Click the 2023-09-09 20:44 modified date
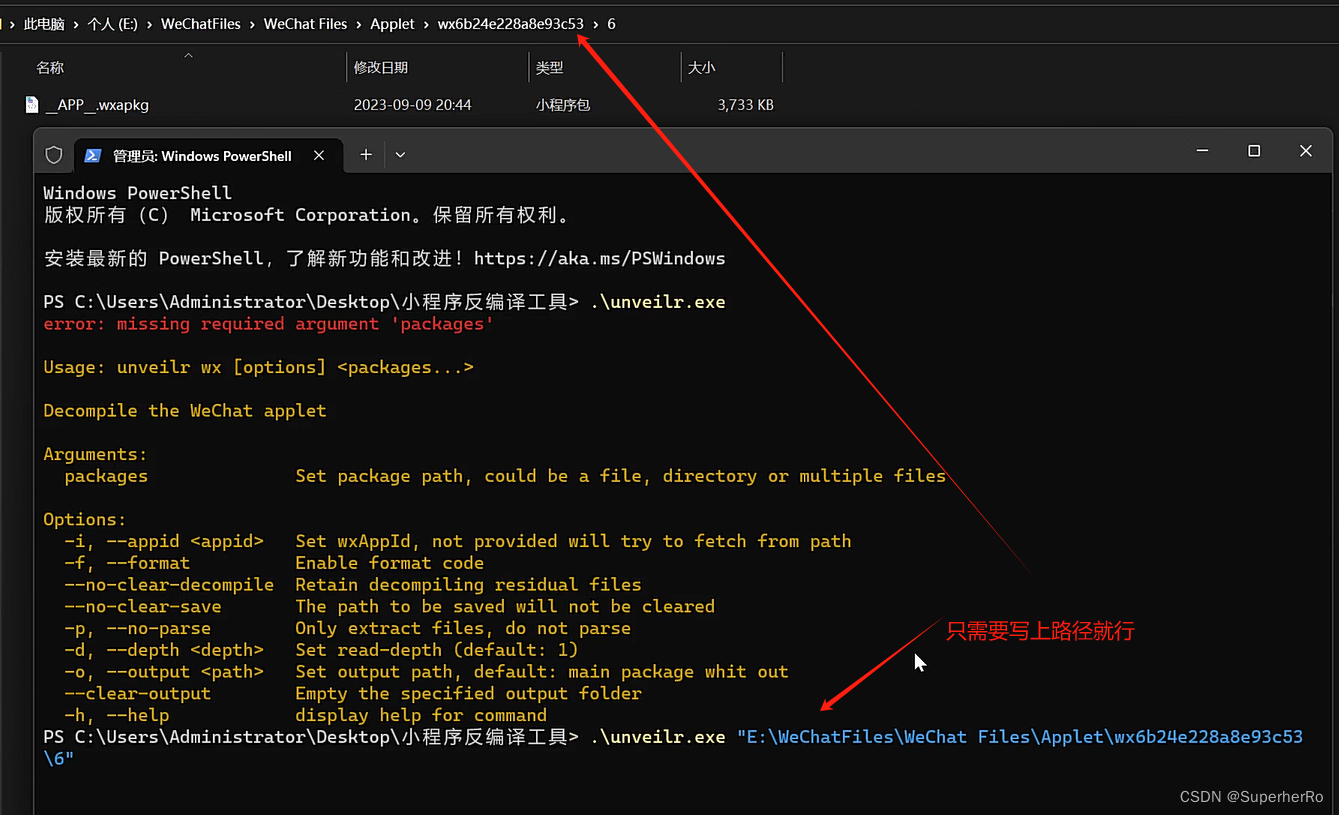The width and height of the screenshot is (1339, 815). (412, 105)
